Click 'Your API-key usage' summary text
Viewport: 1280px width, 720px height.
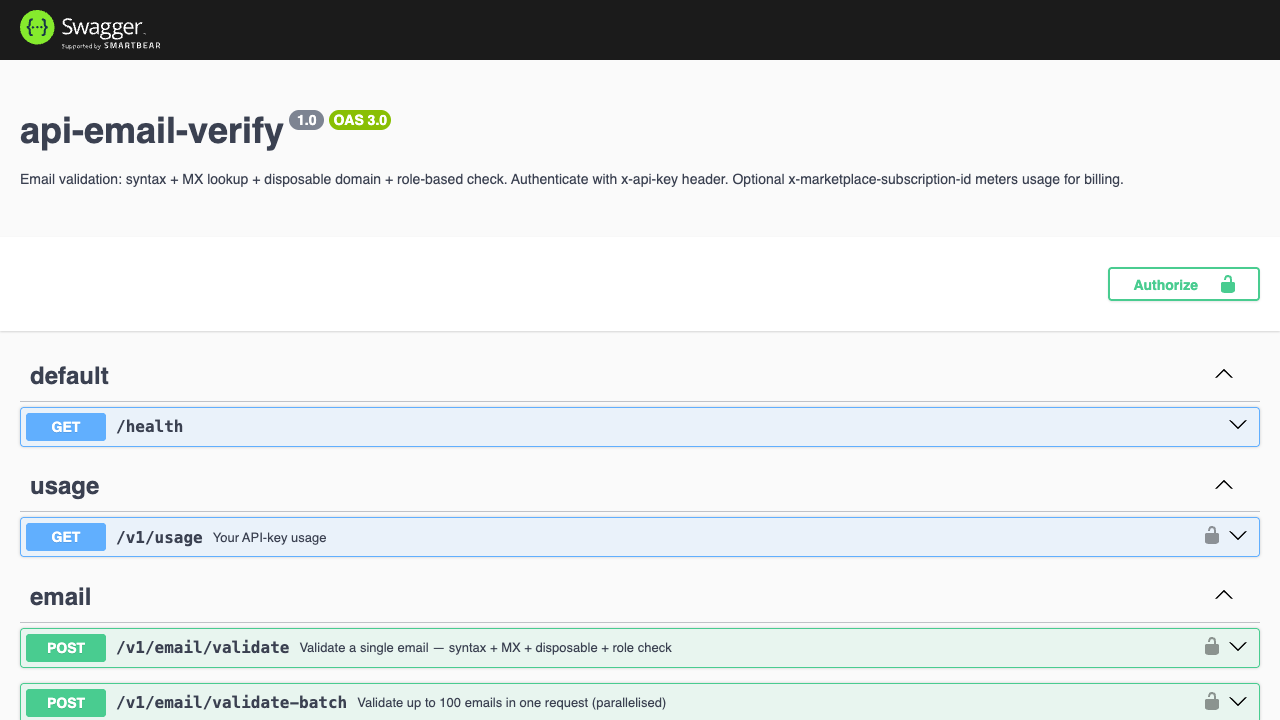(x=270, y=538)
